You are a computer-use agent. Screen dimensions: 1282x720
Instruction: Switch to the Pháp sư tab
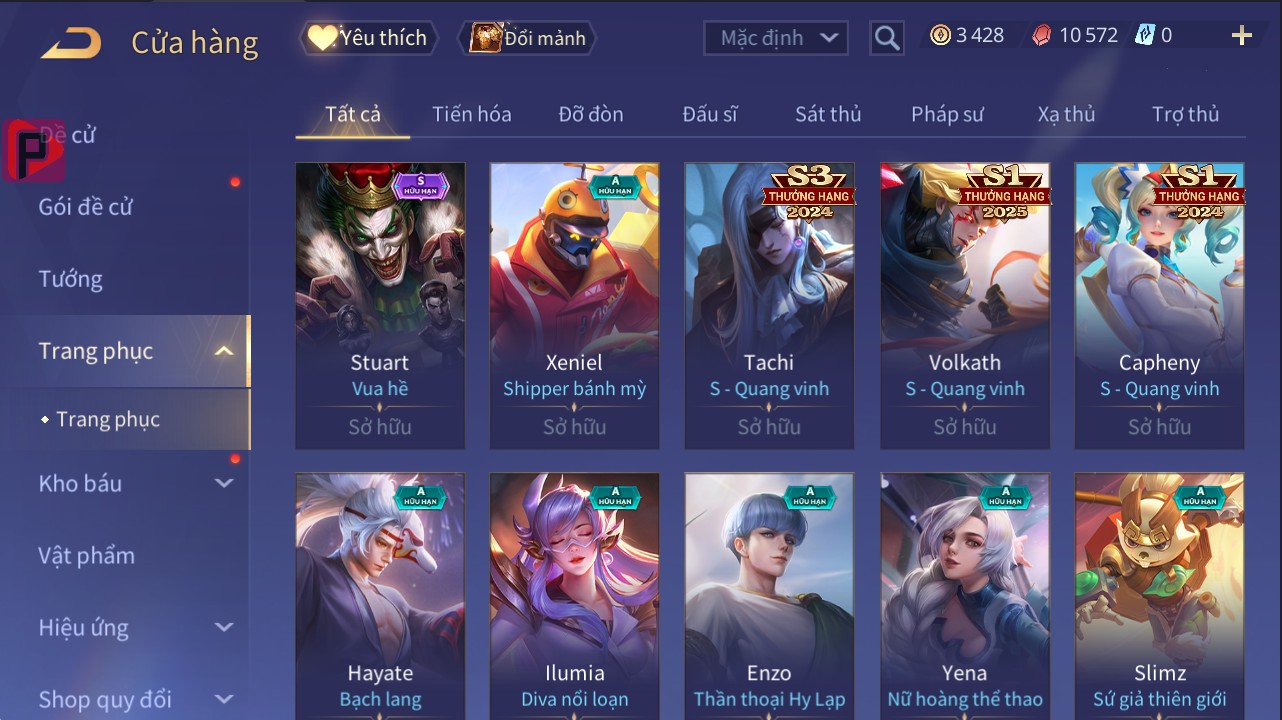pos(947,114)
